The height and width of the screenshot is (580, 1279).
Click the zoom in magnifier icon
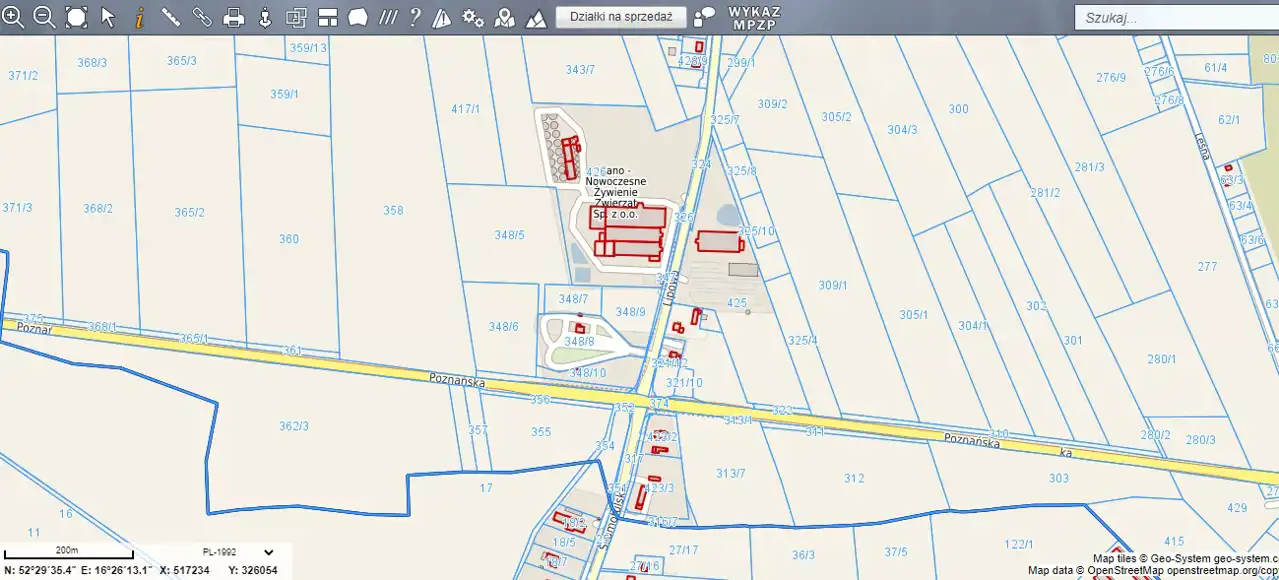(14, 17)
